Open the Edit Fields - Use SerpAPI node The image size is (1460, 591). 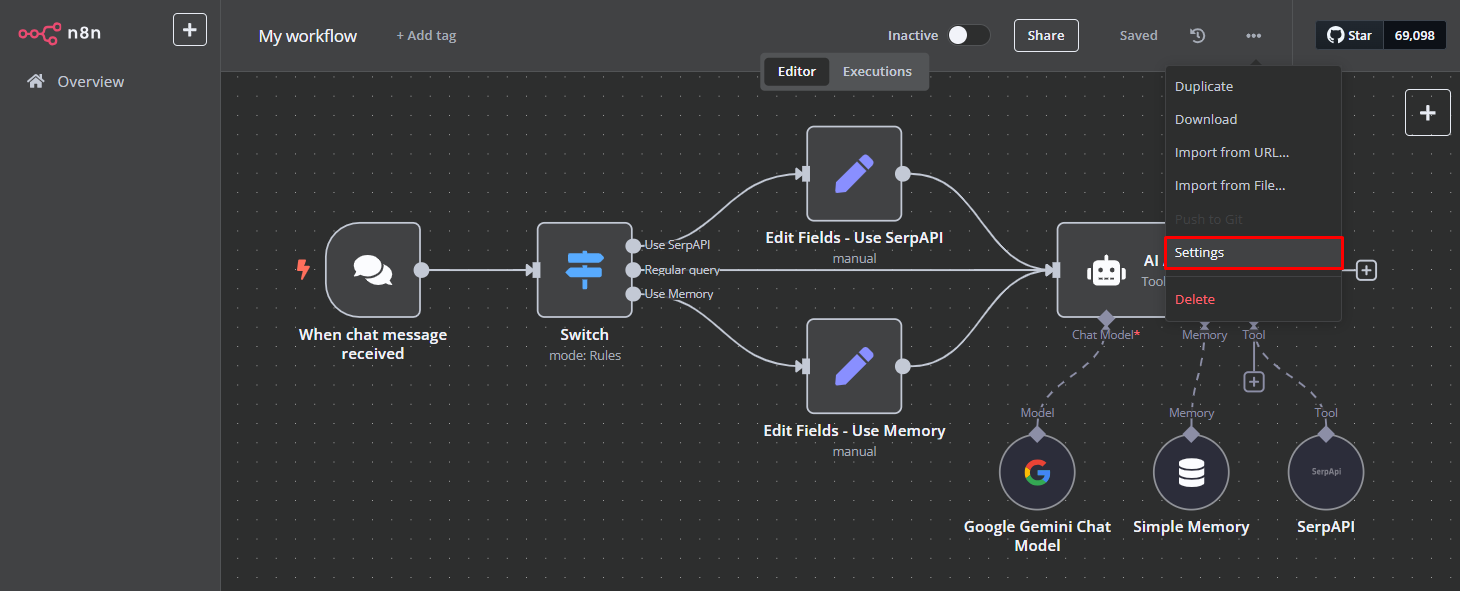853,174
